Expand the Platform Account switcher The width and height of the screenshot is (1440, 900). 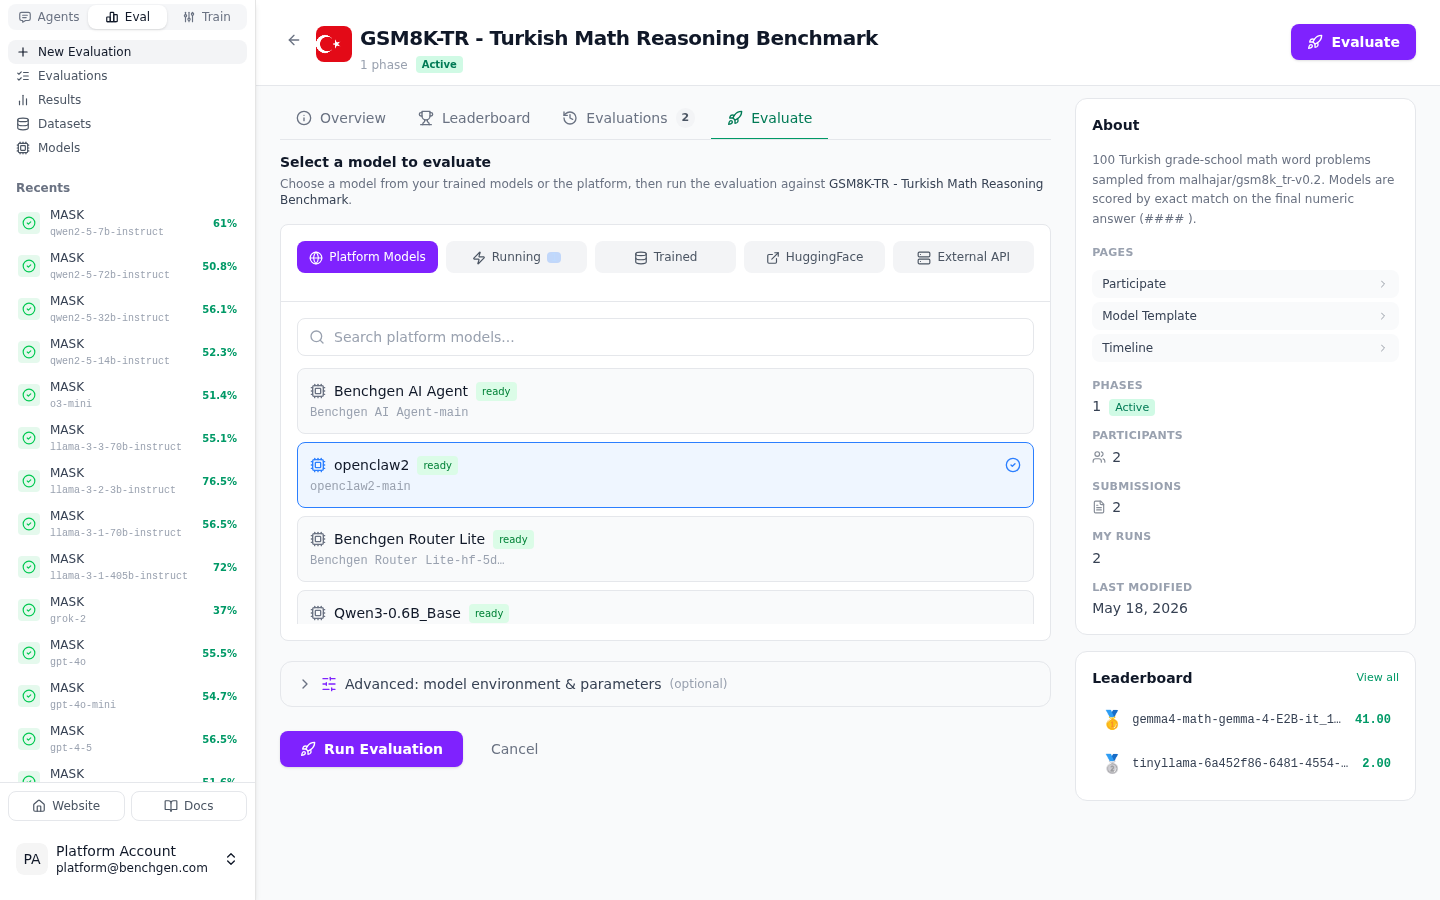(x=231, y=859)
